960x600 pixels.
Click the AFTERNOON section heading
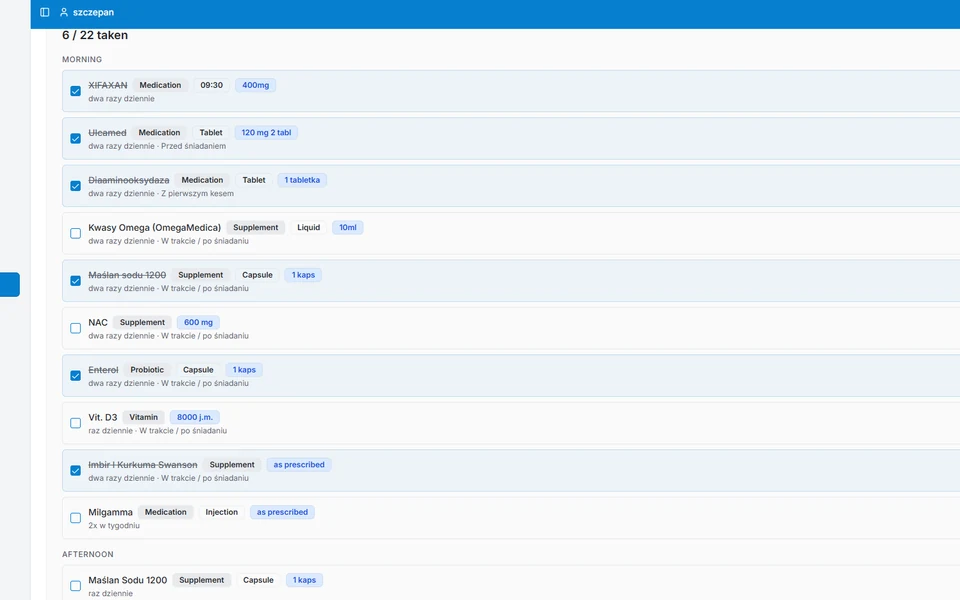click(x=88, y=554)
